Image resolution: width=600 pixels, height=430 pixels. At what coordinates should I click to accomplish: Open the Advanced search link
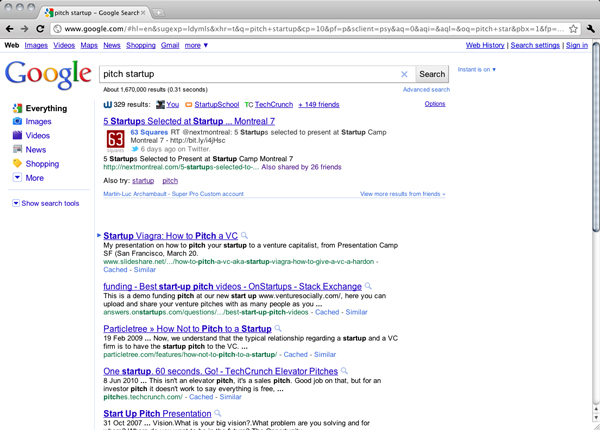pyautogui.click(x=426, y=90)
